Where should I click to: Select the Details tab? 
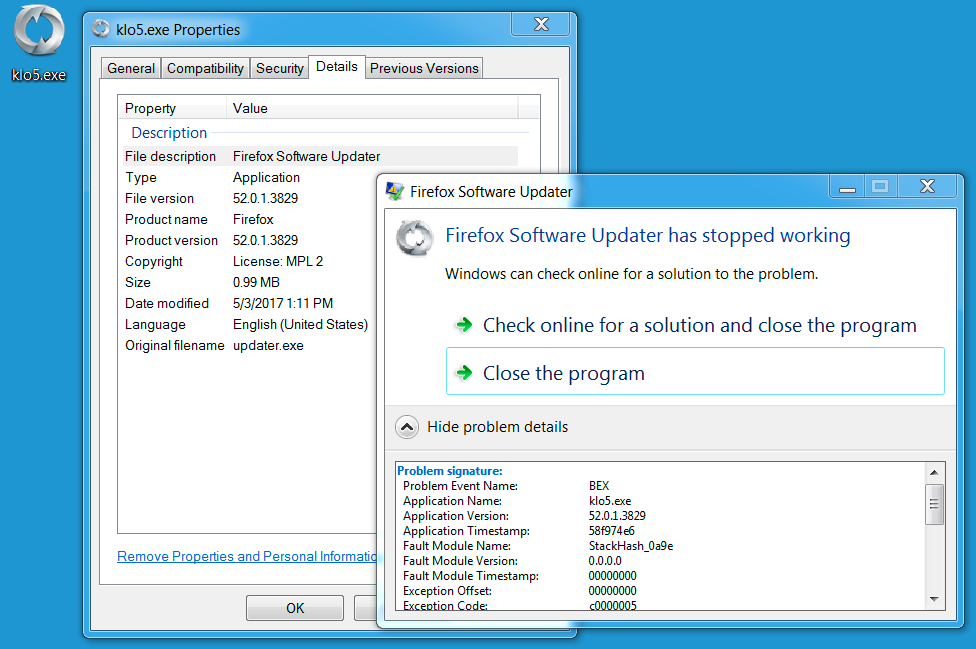[x=337, y=67]
